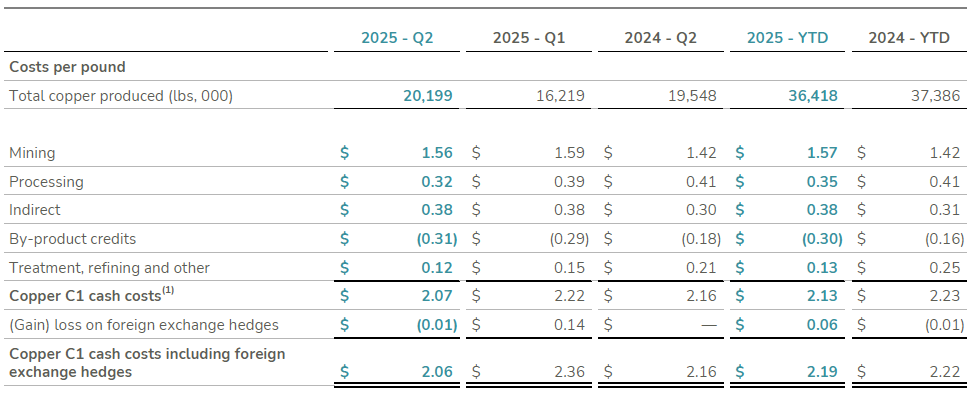
Task: Click the 2025 - Q2 column header
Action: click(397, 38)
